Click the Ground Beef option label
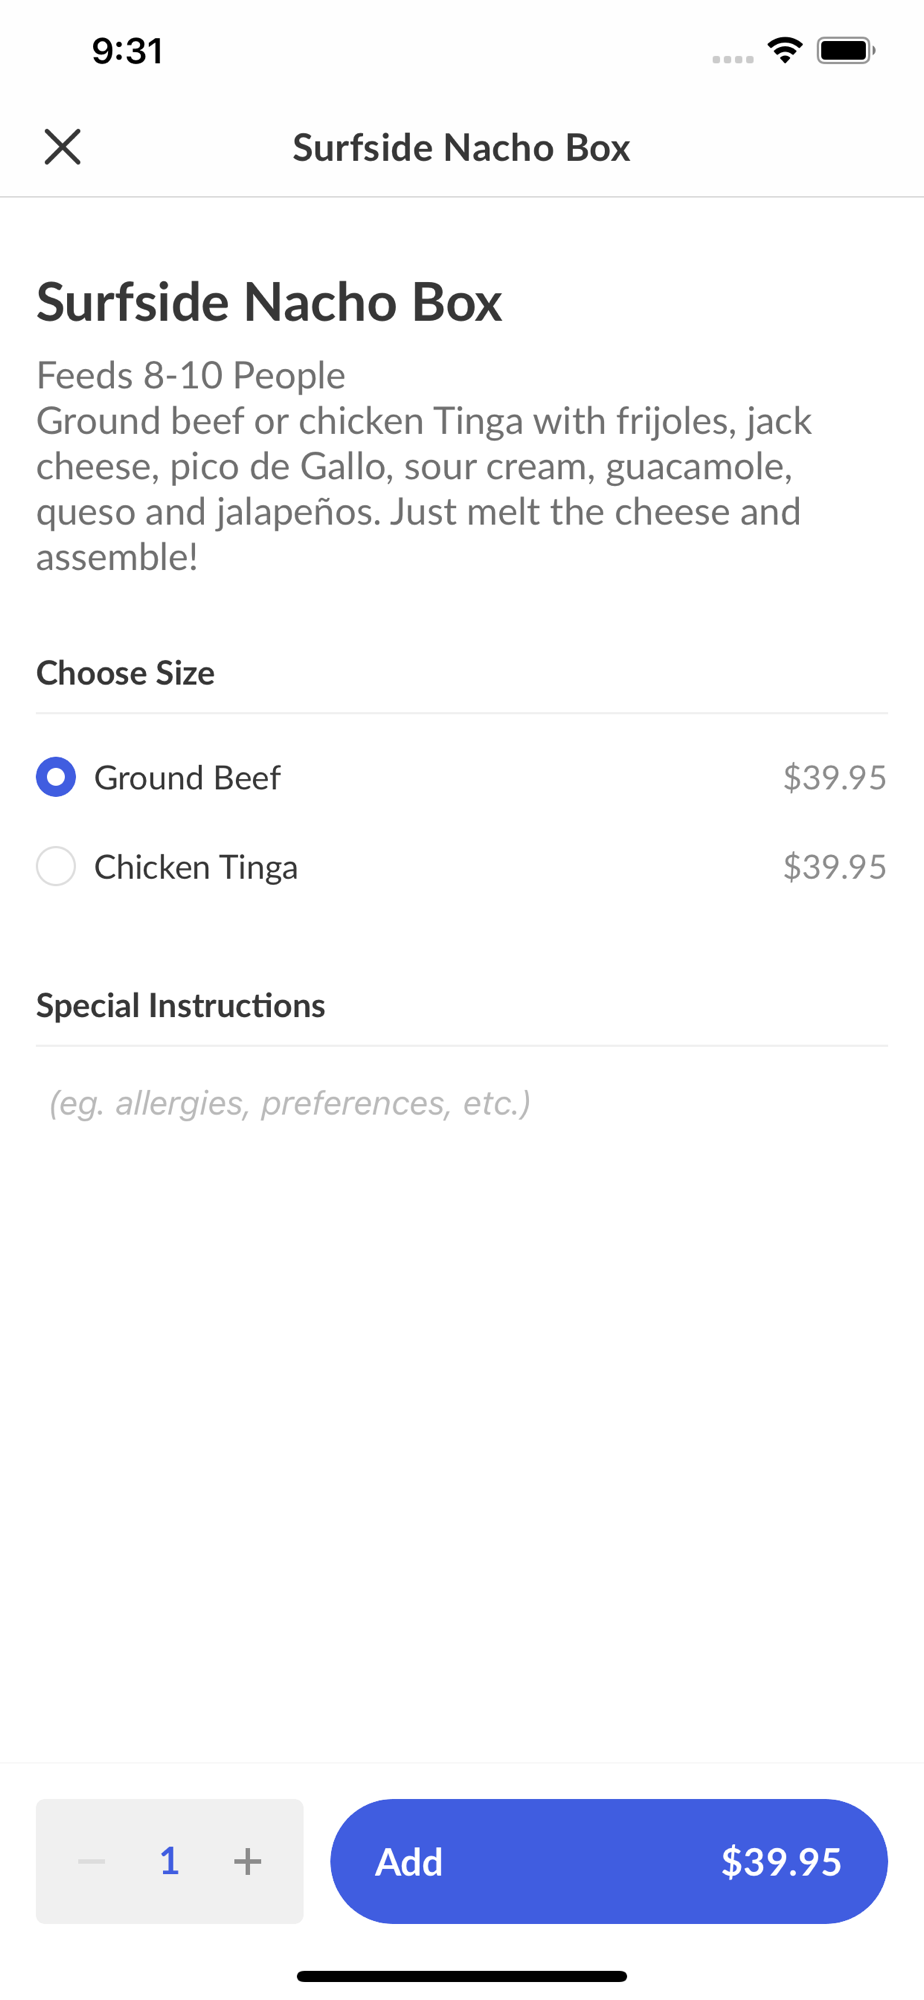924x2000 pixels. coord(187,778)
